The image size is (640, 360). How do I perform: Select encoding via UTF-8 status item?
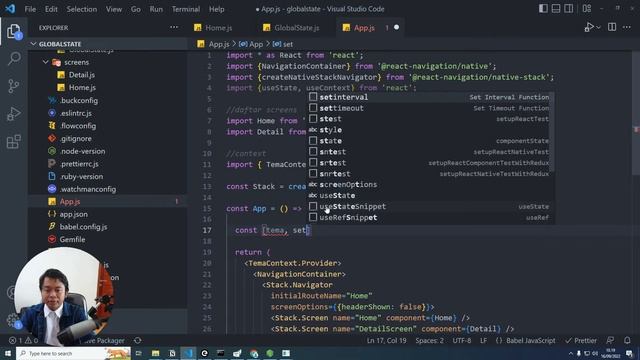pos(462,340)
